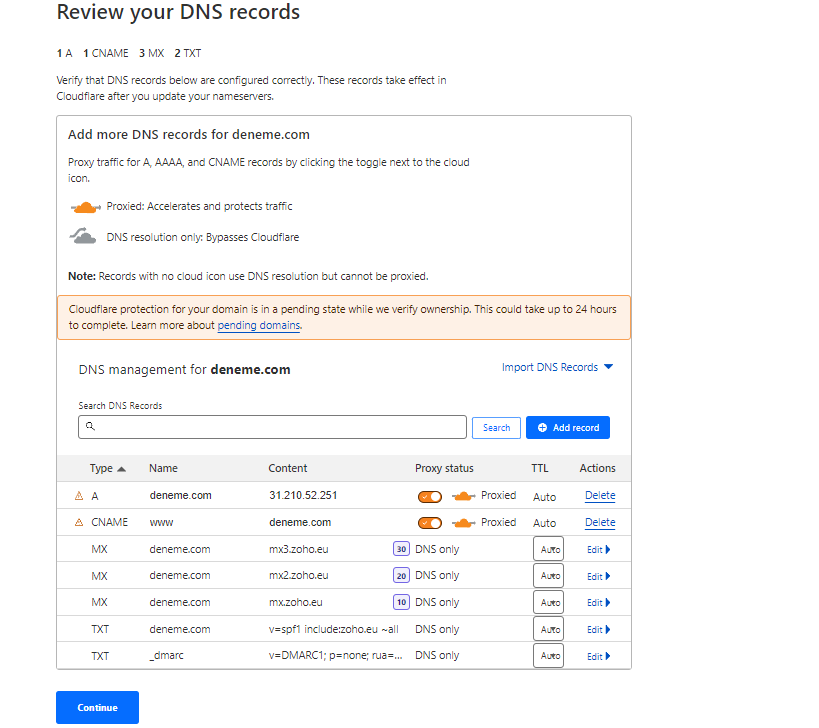Open the TTL Auto box for mx.zoho.eu

(548, 603)
